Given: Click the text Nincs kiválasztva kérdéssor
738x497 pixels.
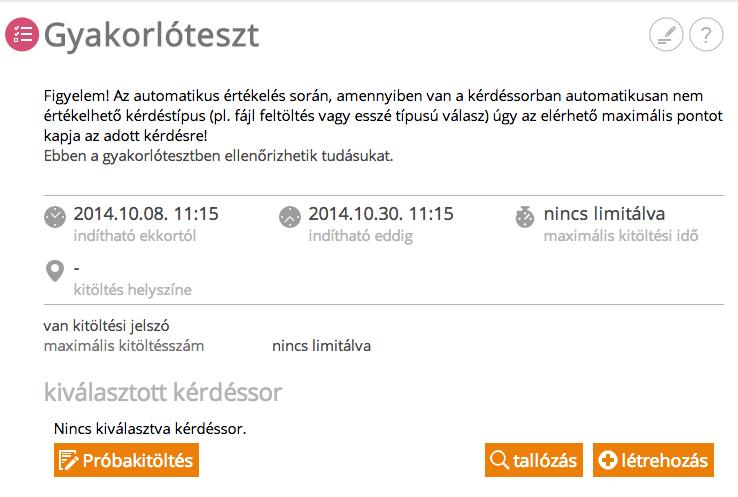Looking at the screenshot, I should (x=150, y=429).
